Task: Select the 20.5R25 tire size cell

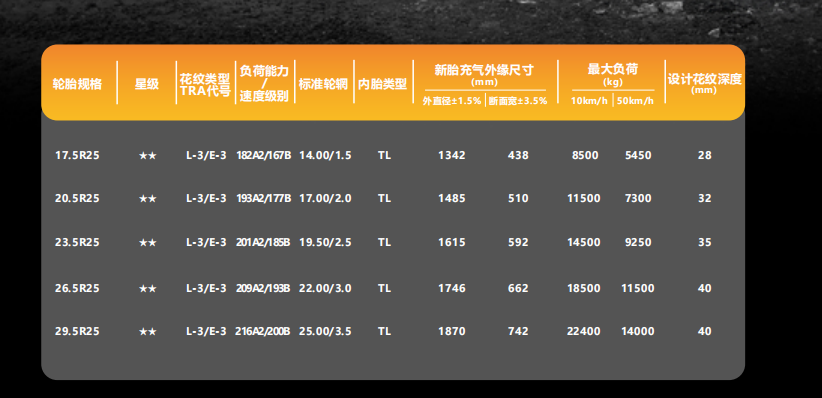Action: pos(77,198)
